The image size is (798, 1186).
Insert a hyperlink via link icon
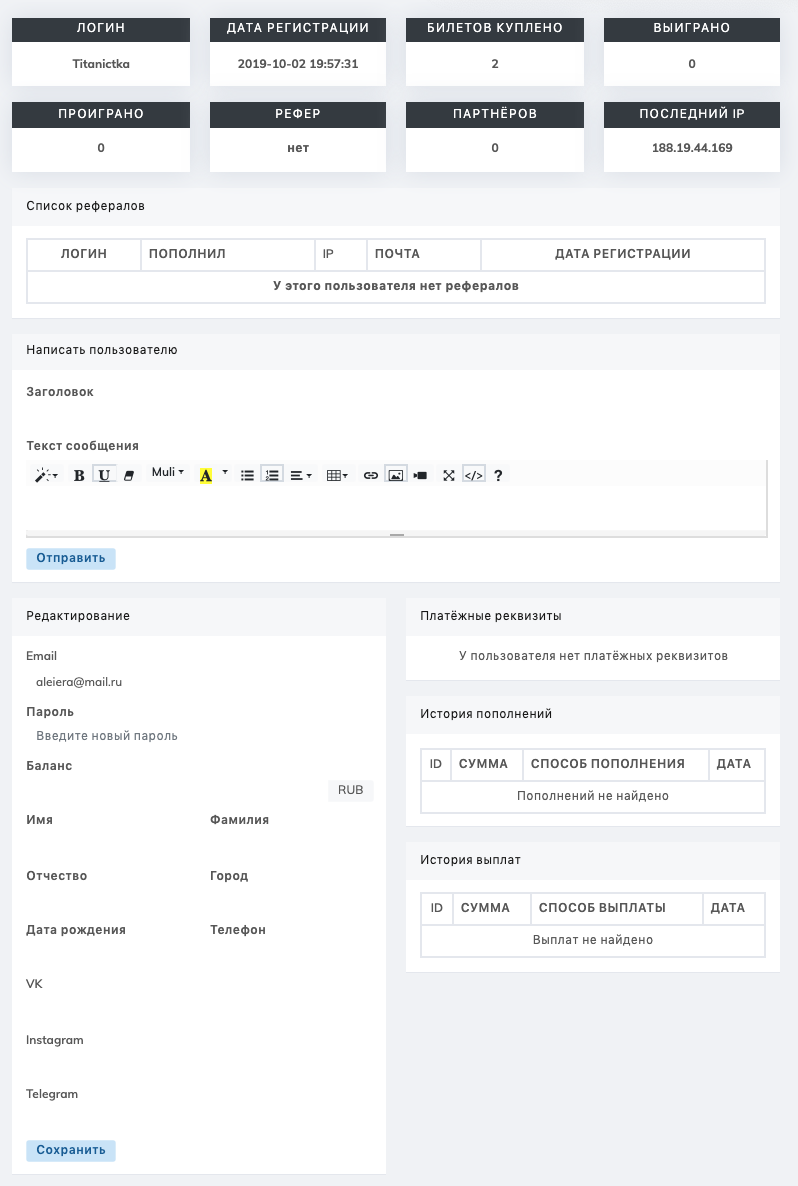371,475
